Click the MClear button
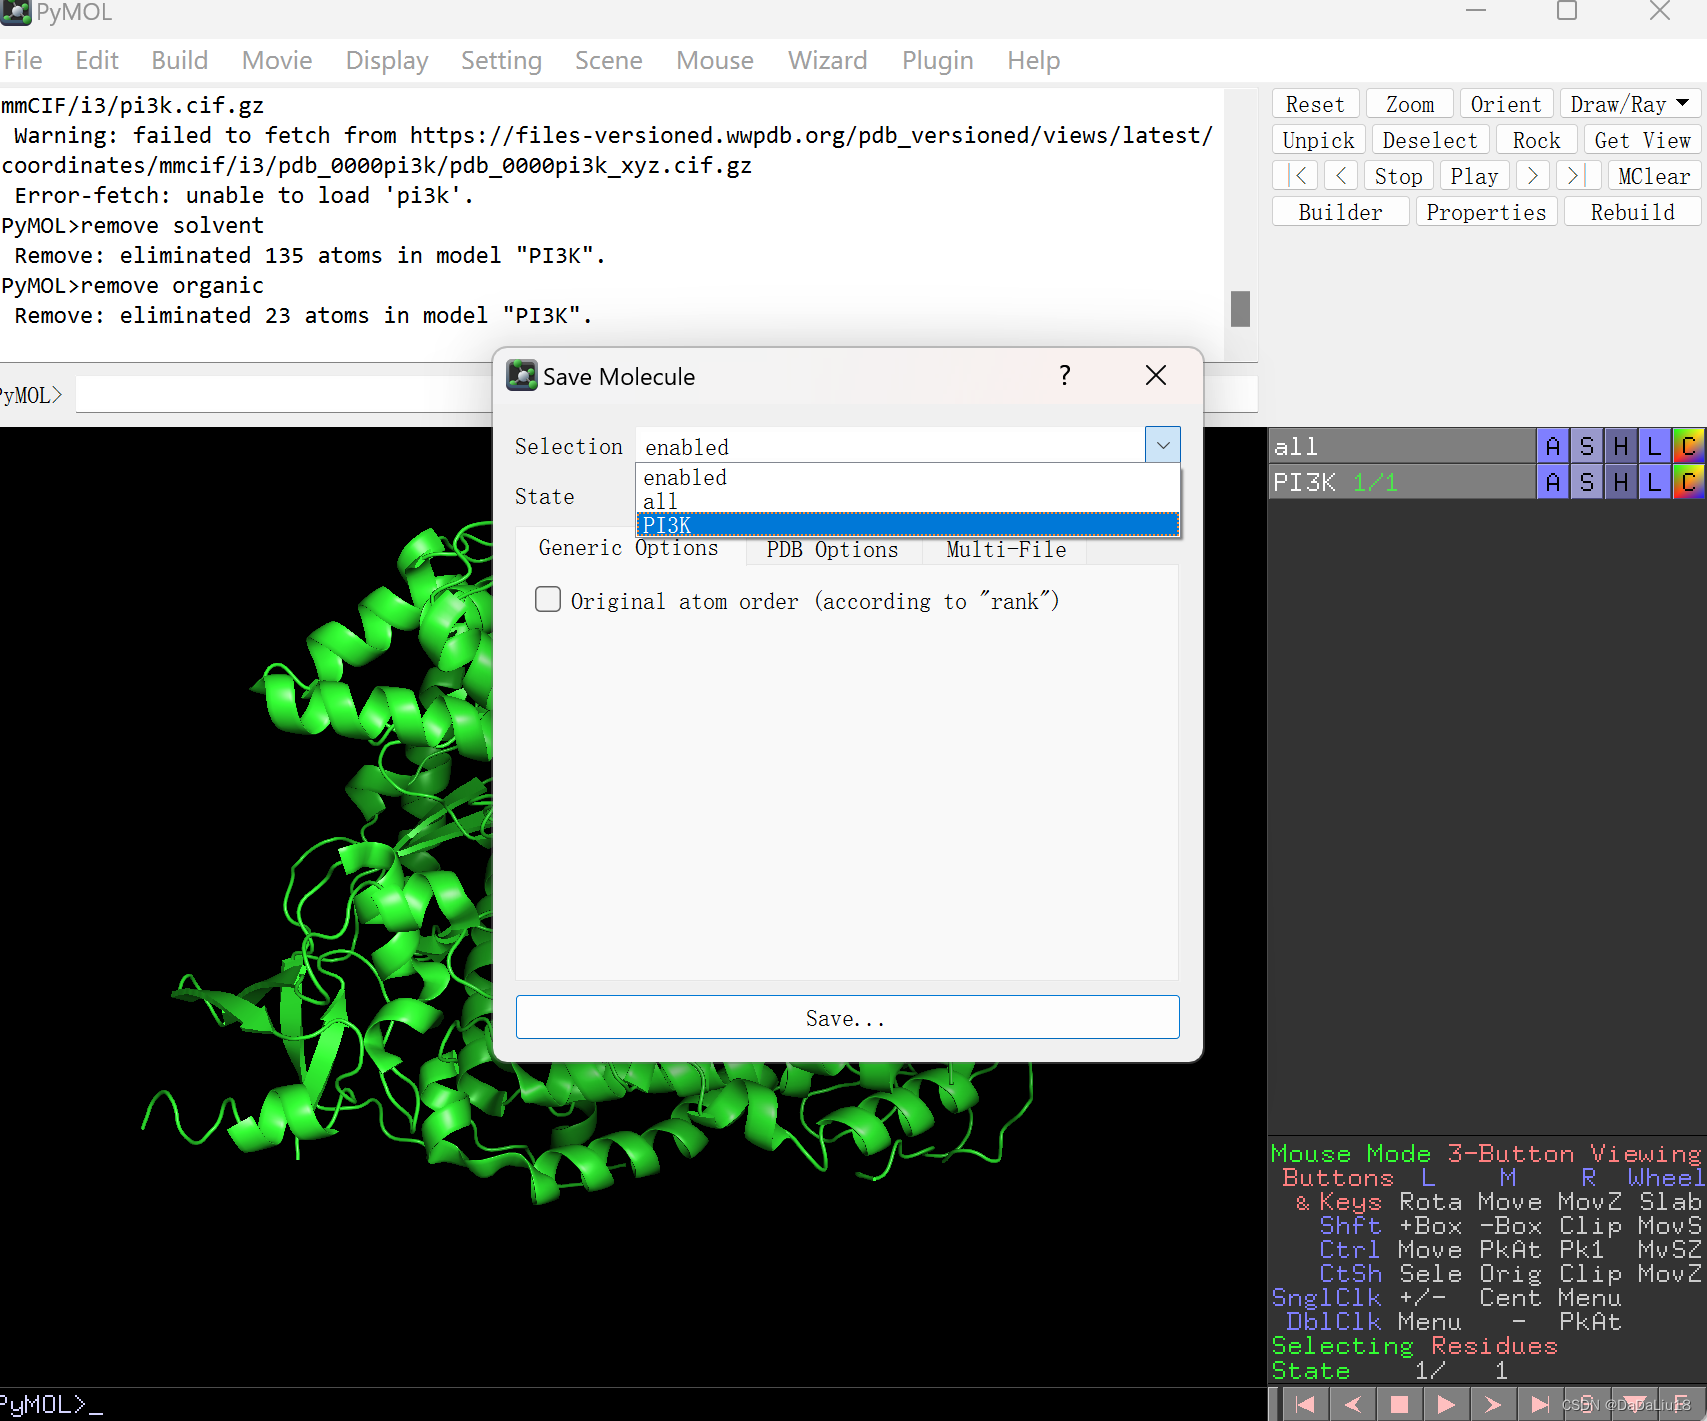This screenshot has height=1421, width=1707. (x=1654, y=176)
